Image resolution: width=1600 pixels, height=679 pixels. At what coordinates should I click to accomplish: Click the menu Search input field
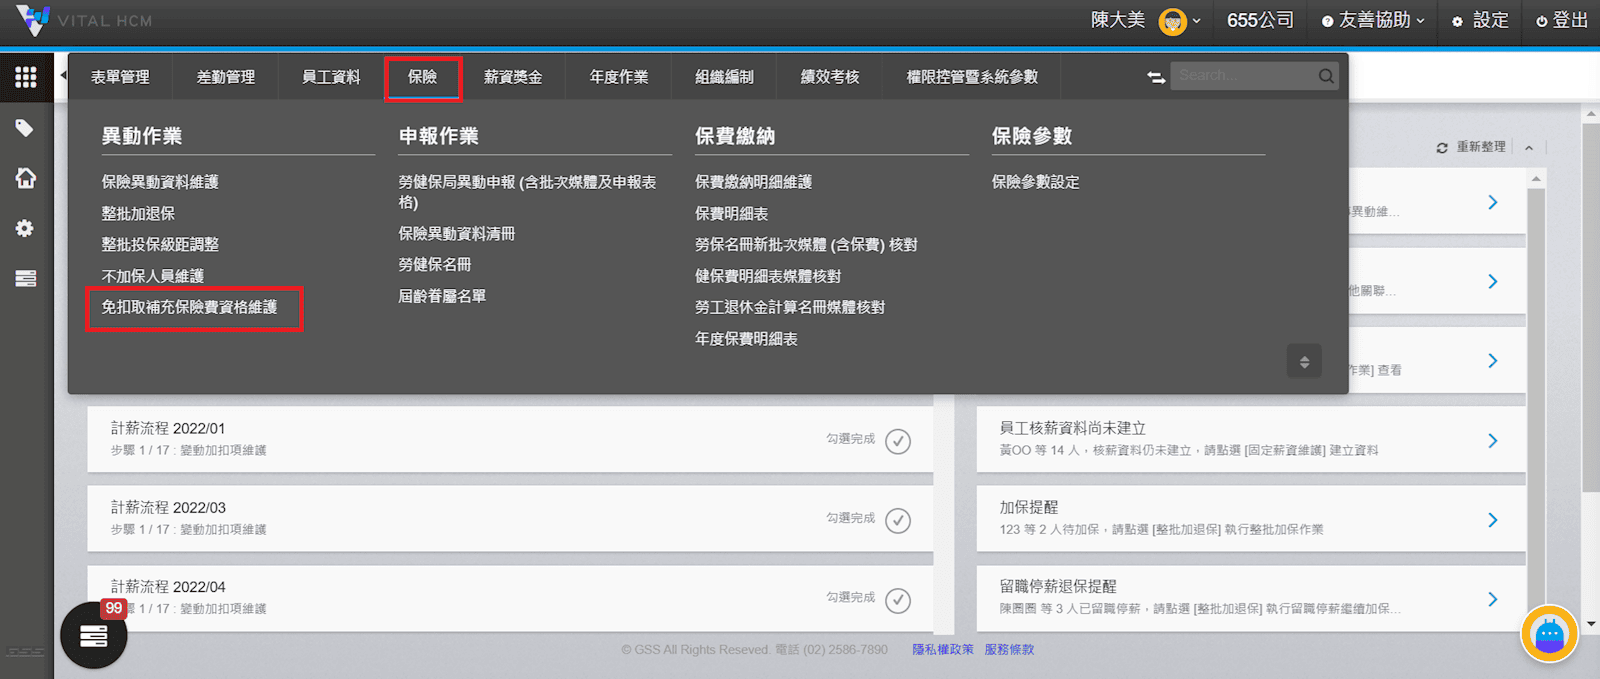1245,76
